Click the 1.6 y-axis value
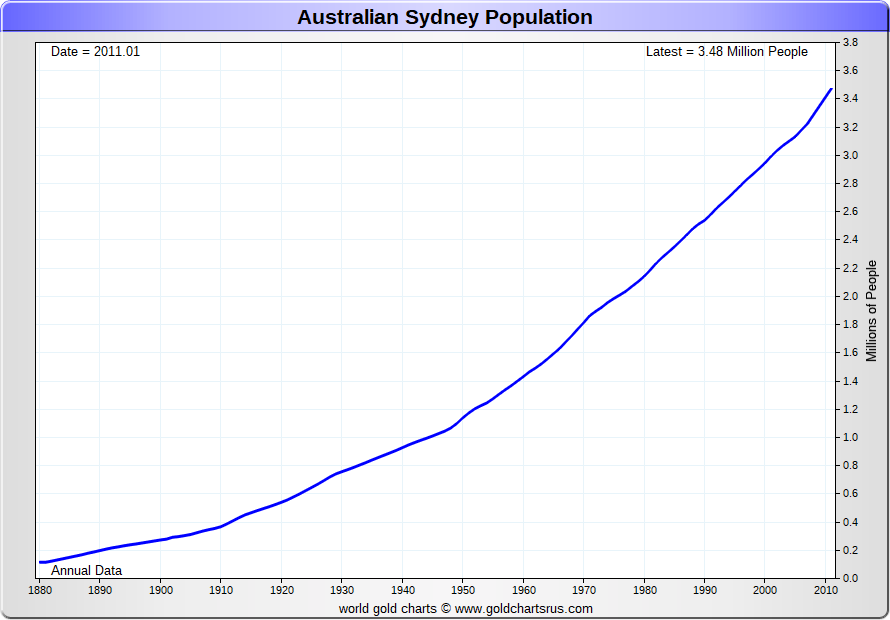 [850, 353]
